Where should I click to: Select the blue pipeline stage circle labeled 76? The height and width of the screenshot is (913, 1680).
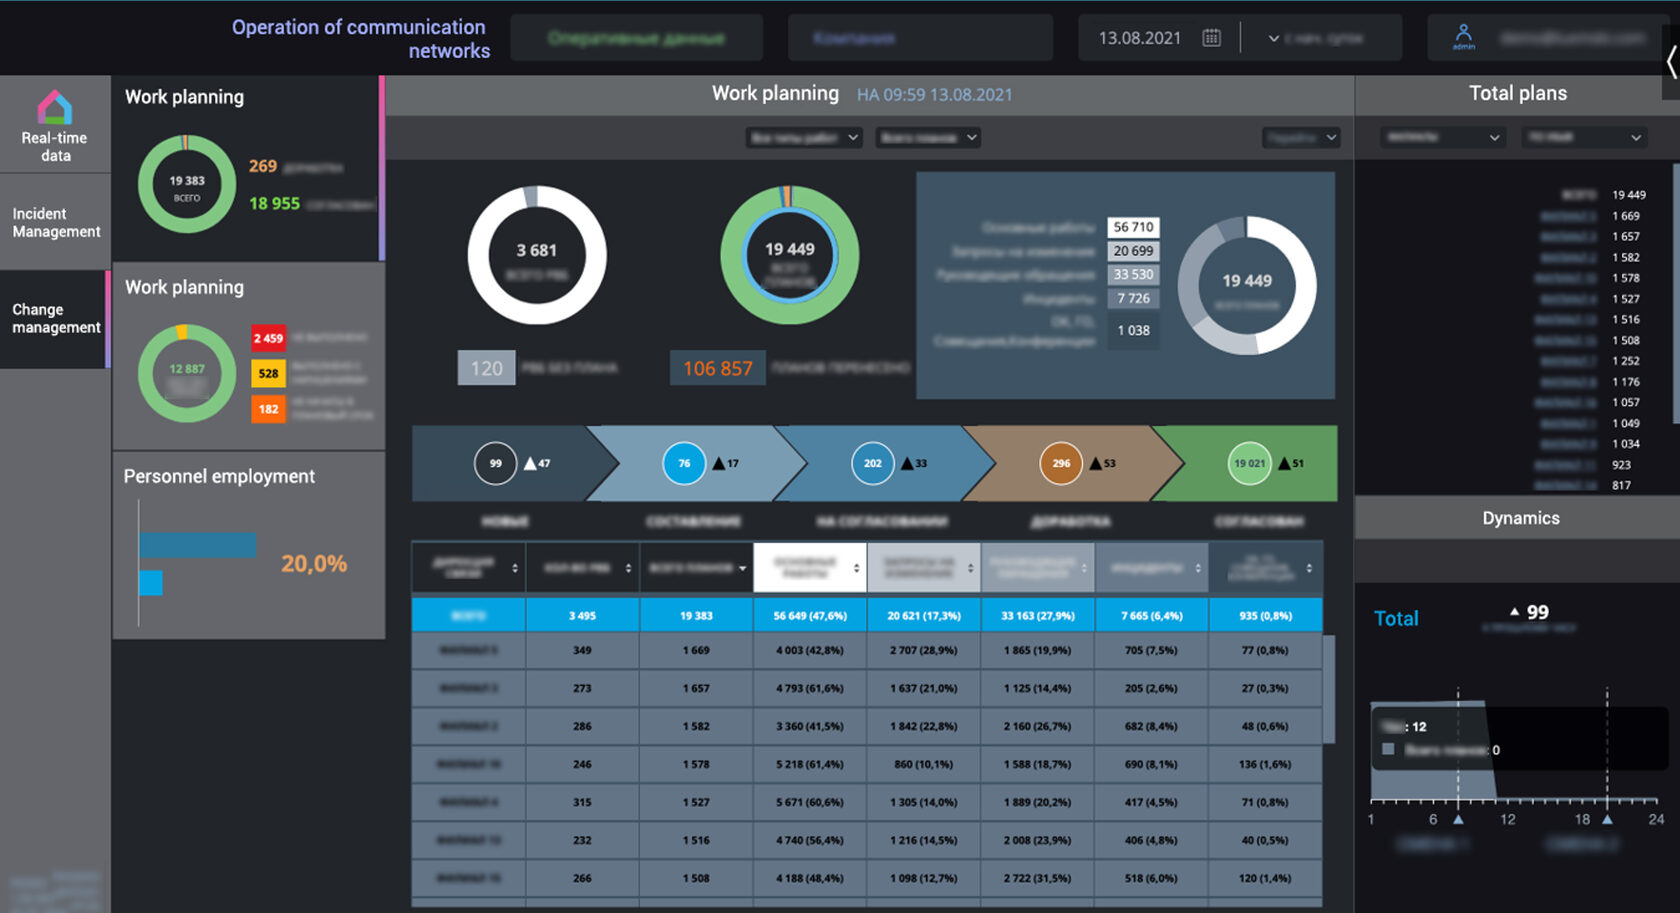point(684,464)
